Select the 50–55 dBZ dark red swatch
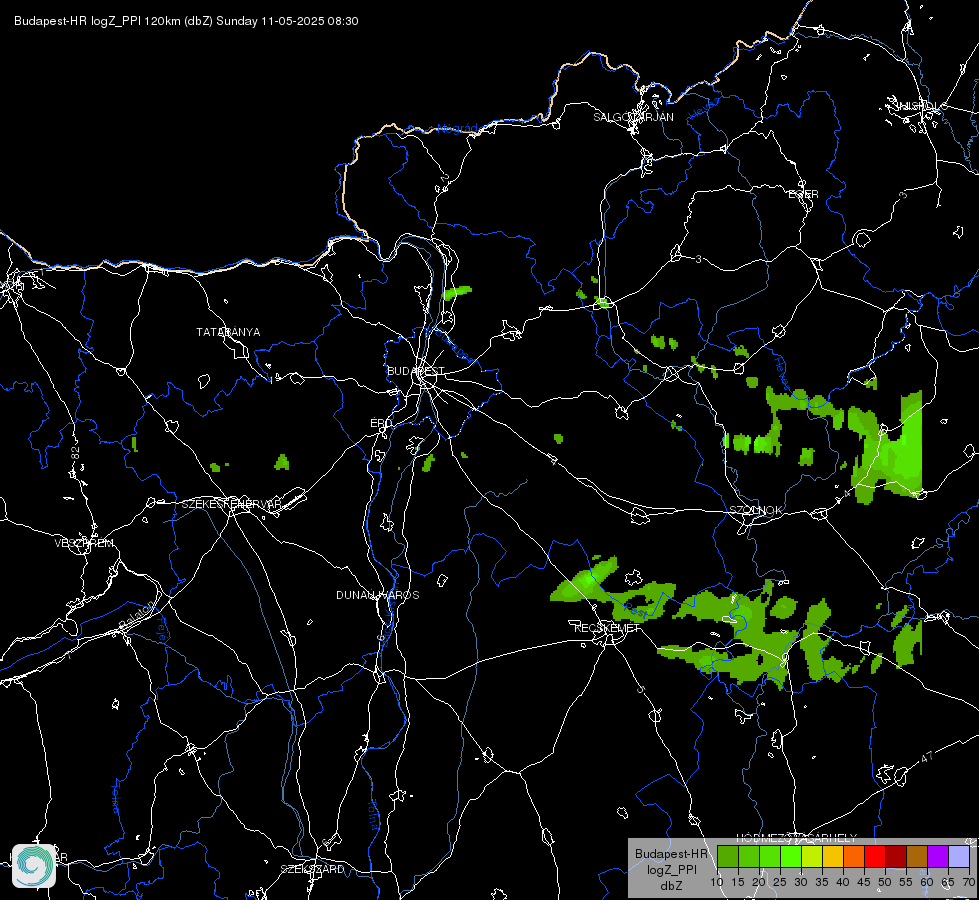Image resolution: width=979 pixels, height=900 pixels. click(895, 856)
